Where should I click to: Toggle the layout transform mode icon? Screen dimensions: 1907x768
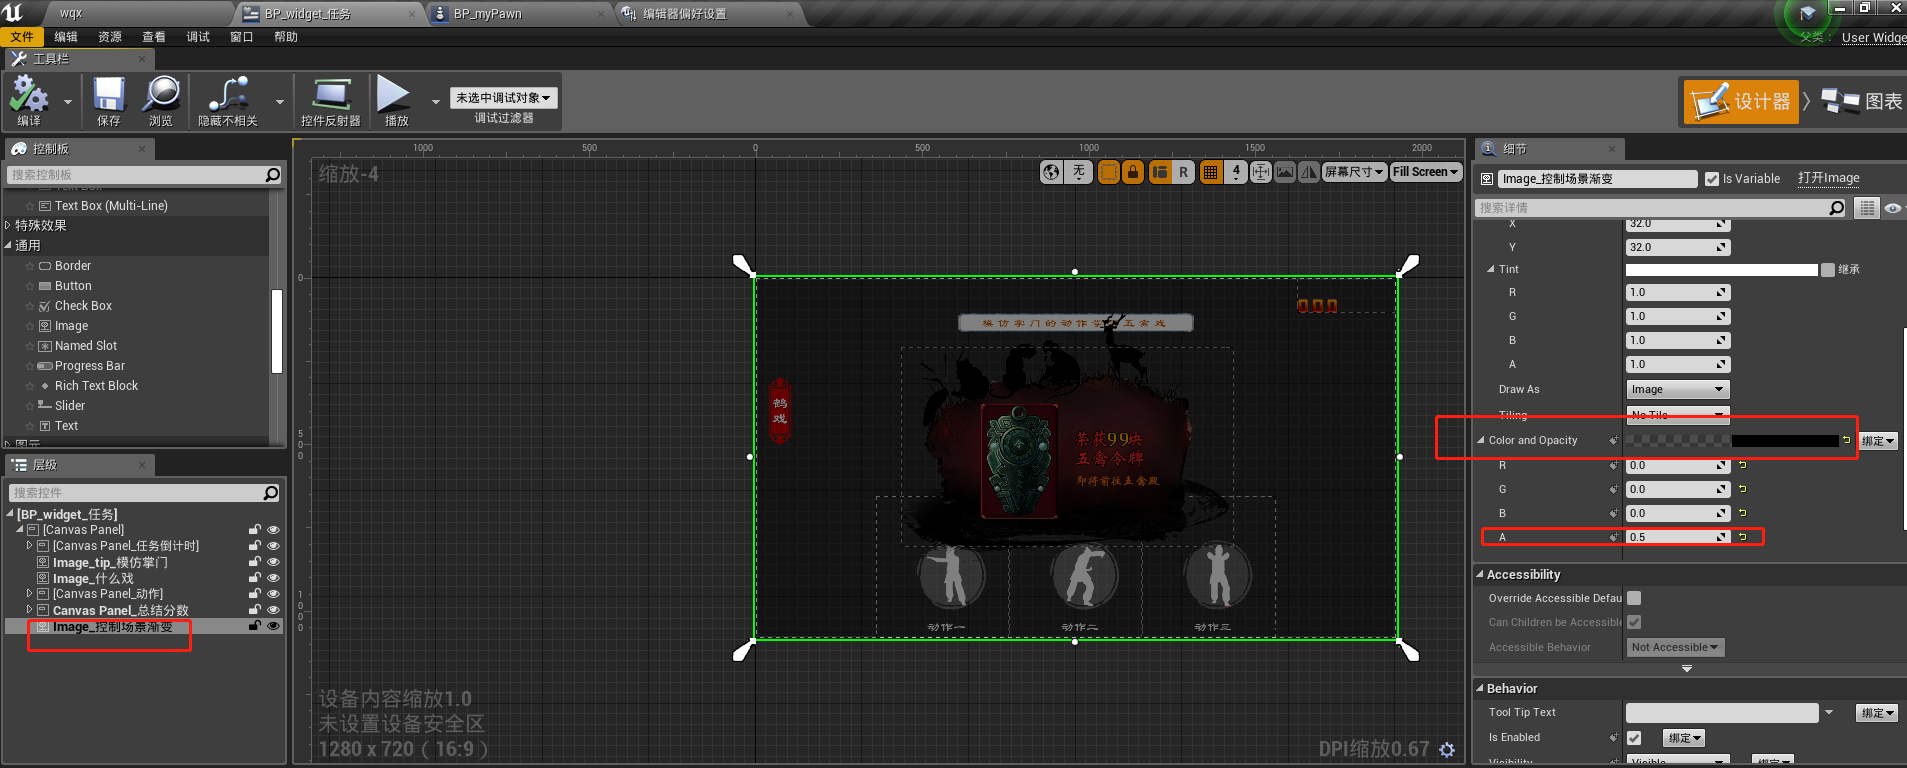[1159, 172]
